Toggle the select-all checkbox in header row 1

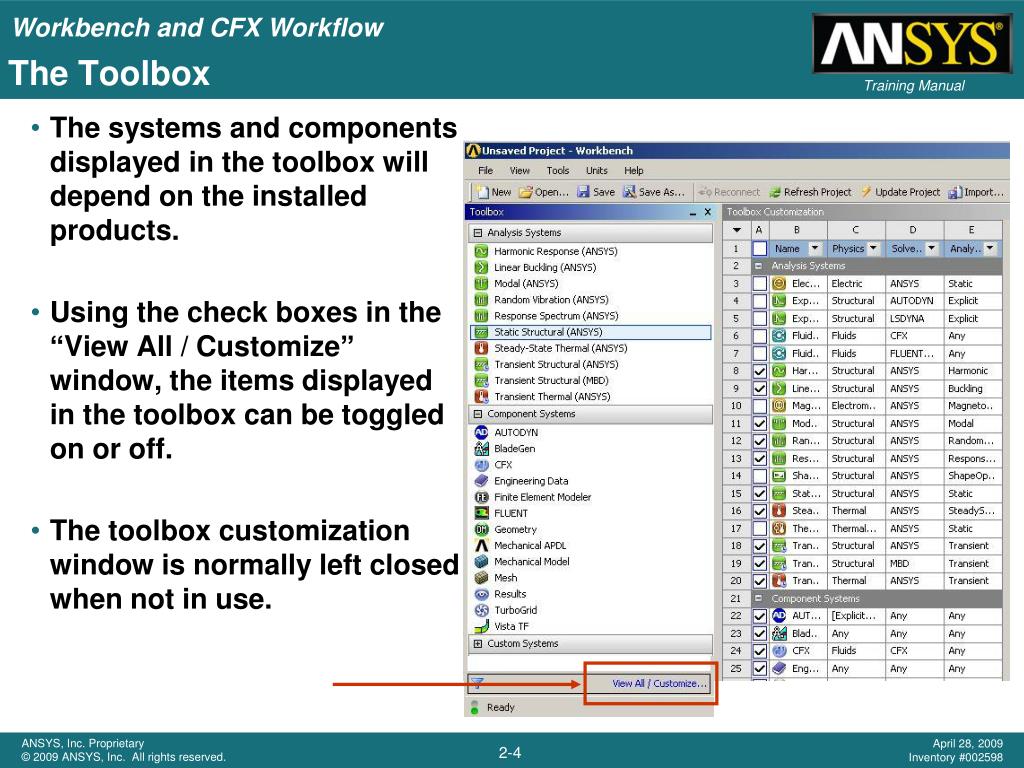(759, 248)
